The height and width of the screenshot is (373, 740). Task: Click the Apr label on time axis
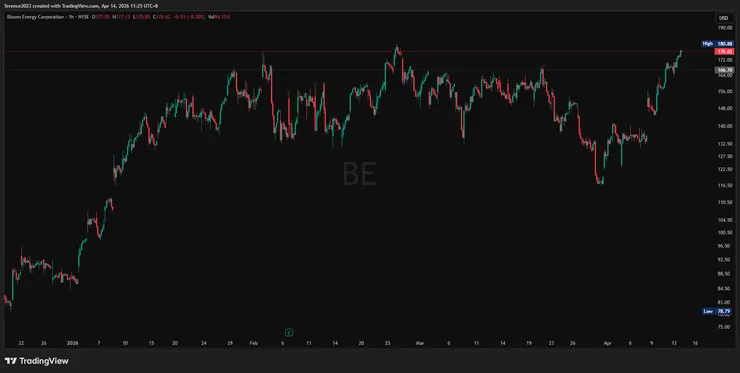point(607,343)
